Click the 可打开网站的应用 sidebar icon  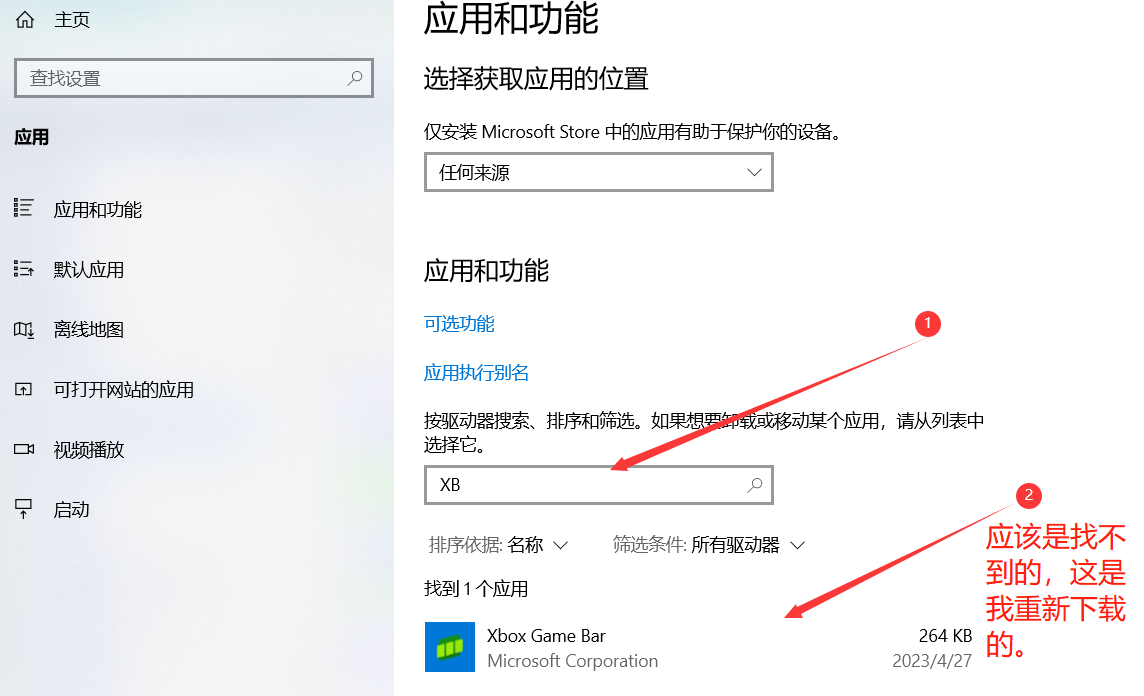click(x=22, y=389)
